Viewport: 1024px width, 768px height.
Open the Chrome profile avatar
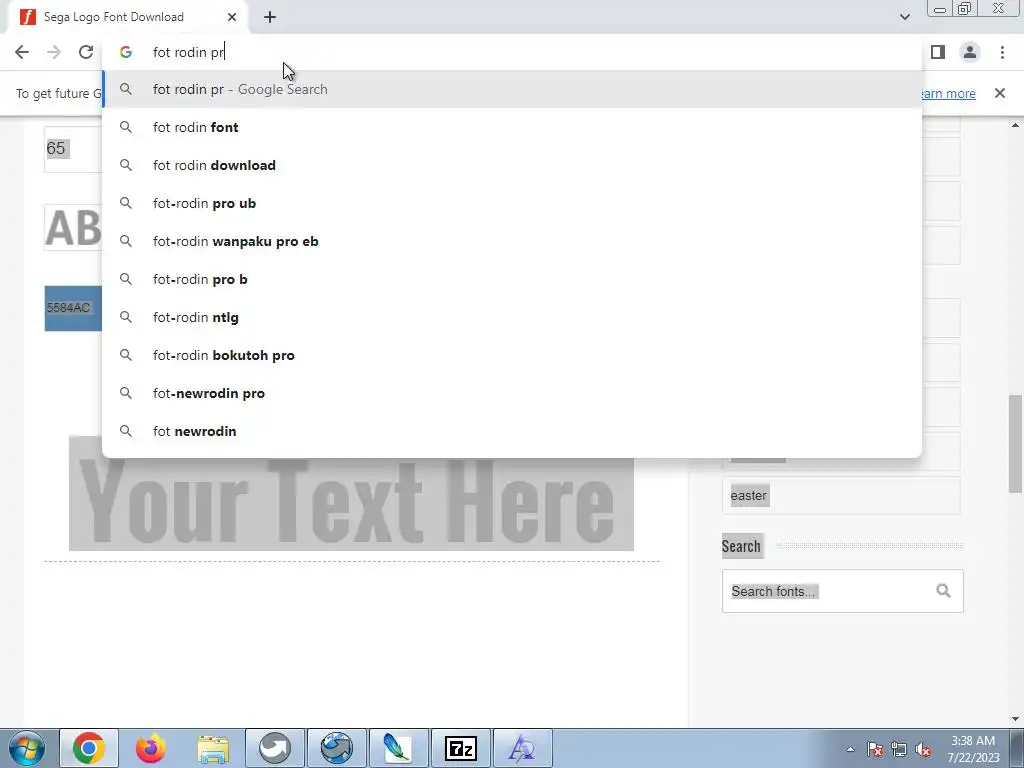click(x=970, y=52)
